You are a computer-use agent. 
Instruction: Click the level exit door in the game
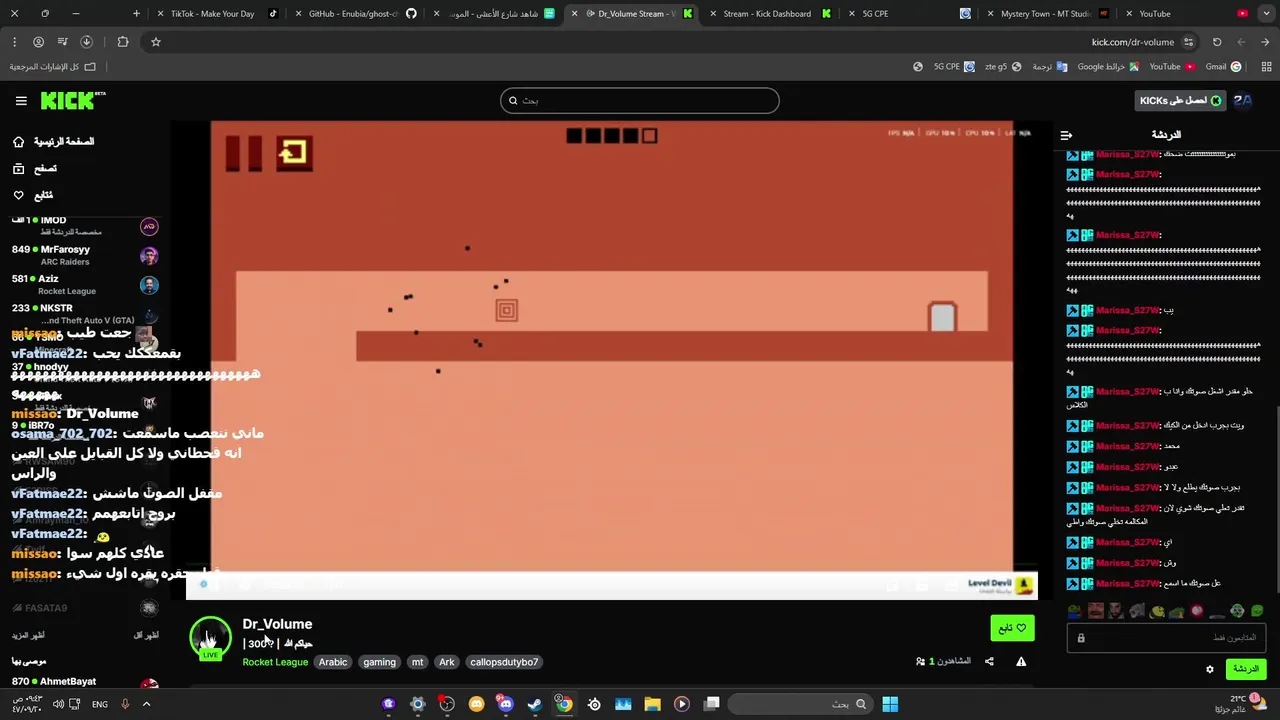click(942, 317)
